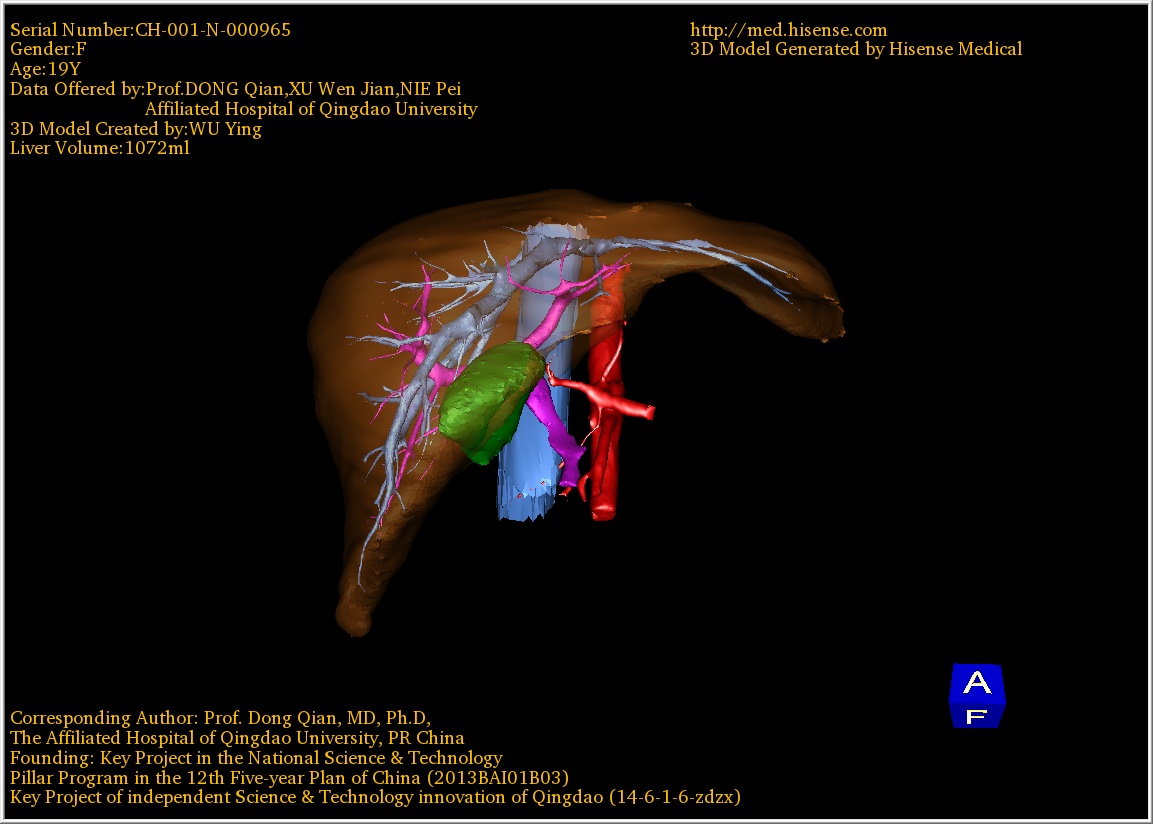
Task: Click the Age:19Y text line
Action: [46, 69]
